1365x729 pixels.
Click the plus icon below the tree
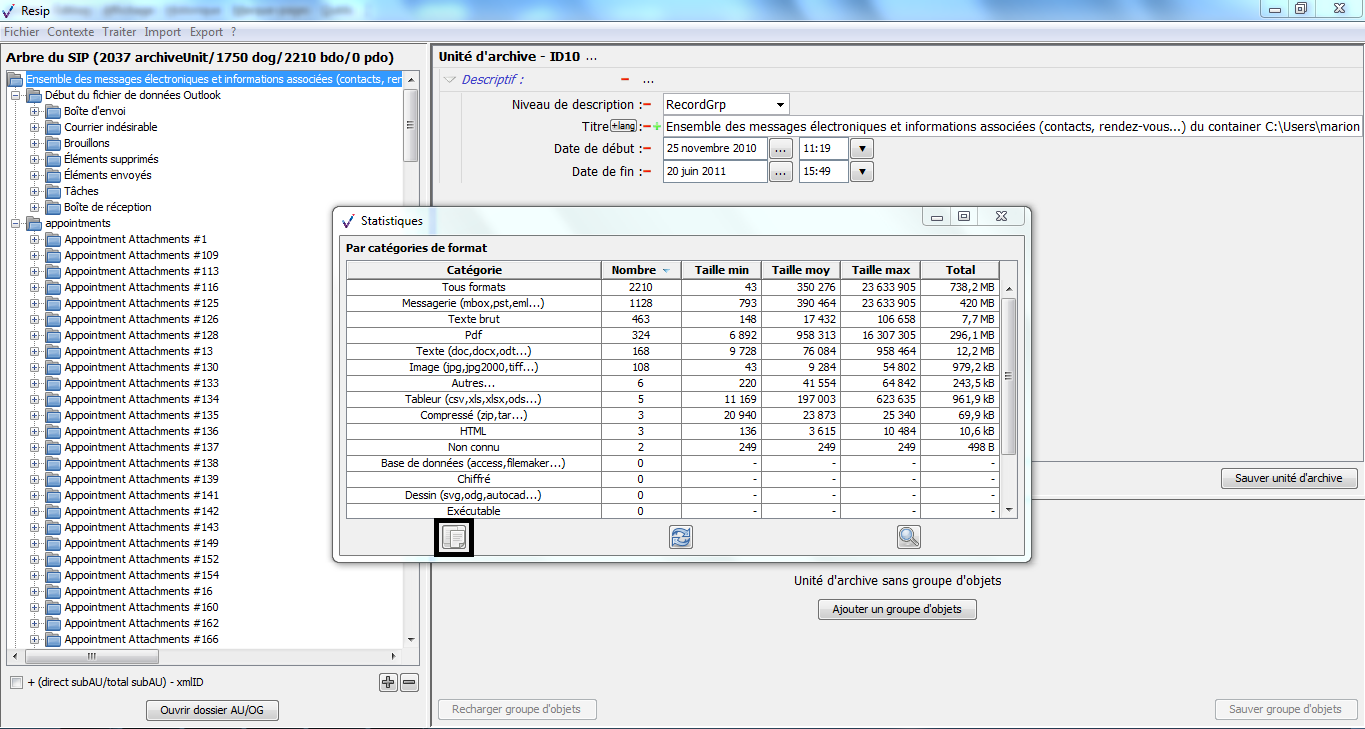tap(389, 682)
